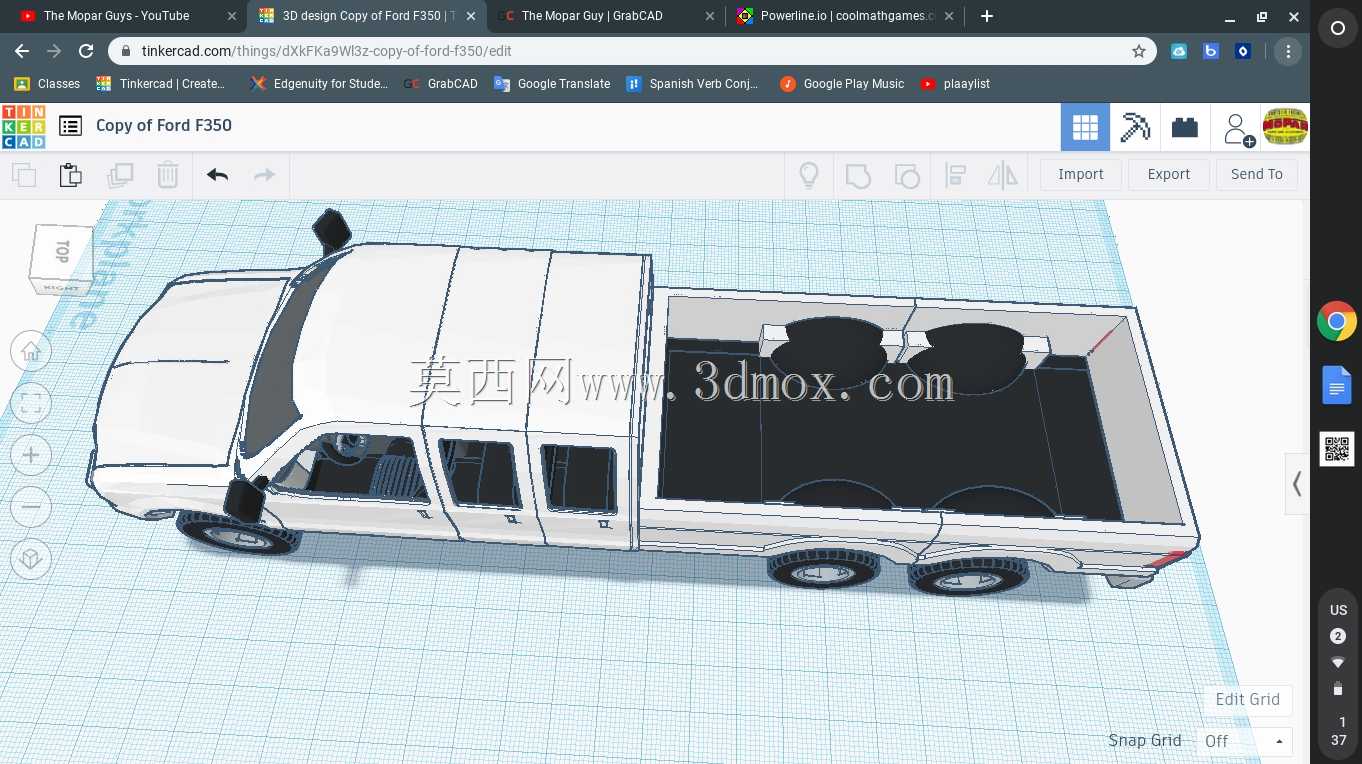Switch to 3D design grid view

pos(1085,127)
